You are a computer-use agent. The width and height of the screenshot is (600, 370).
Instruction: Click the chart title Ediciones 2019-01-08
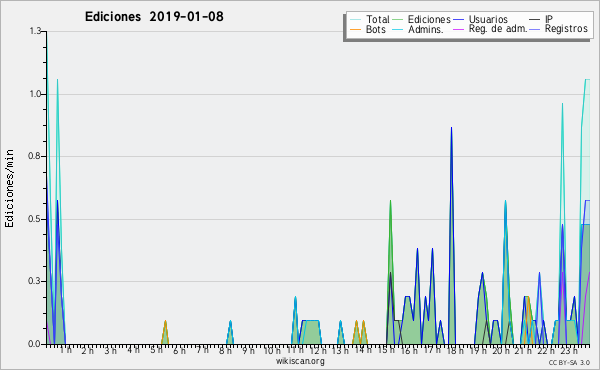154,17
